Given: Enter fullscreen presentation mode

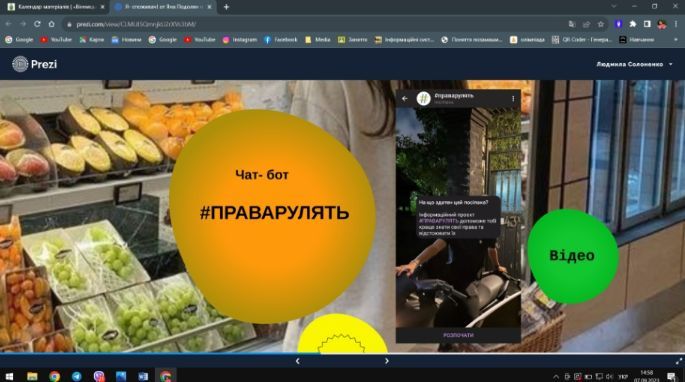Looking at the screenshot, I should coord(678,361).
